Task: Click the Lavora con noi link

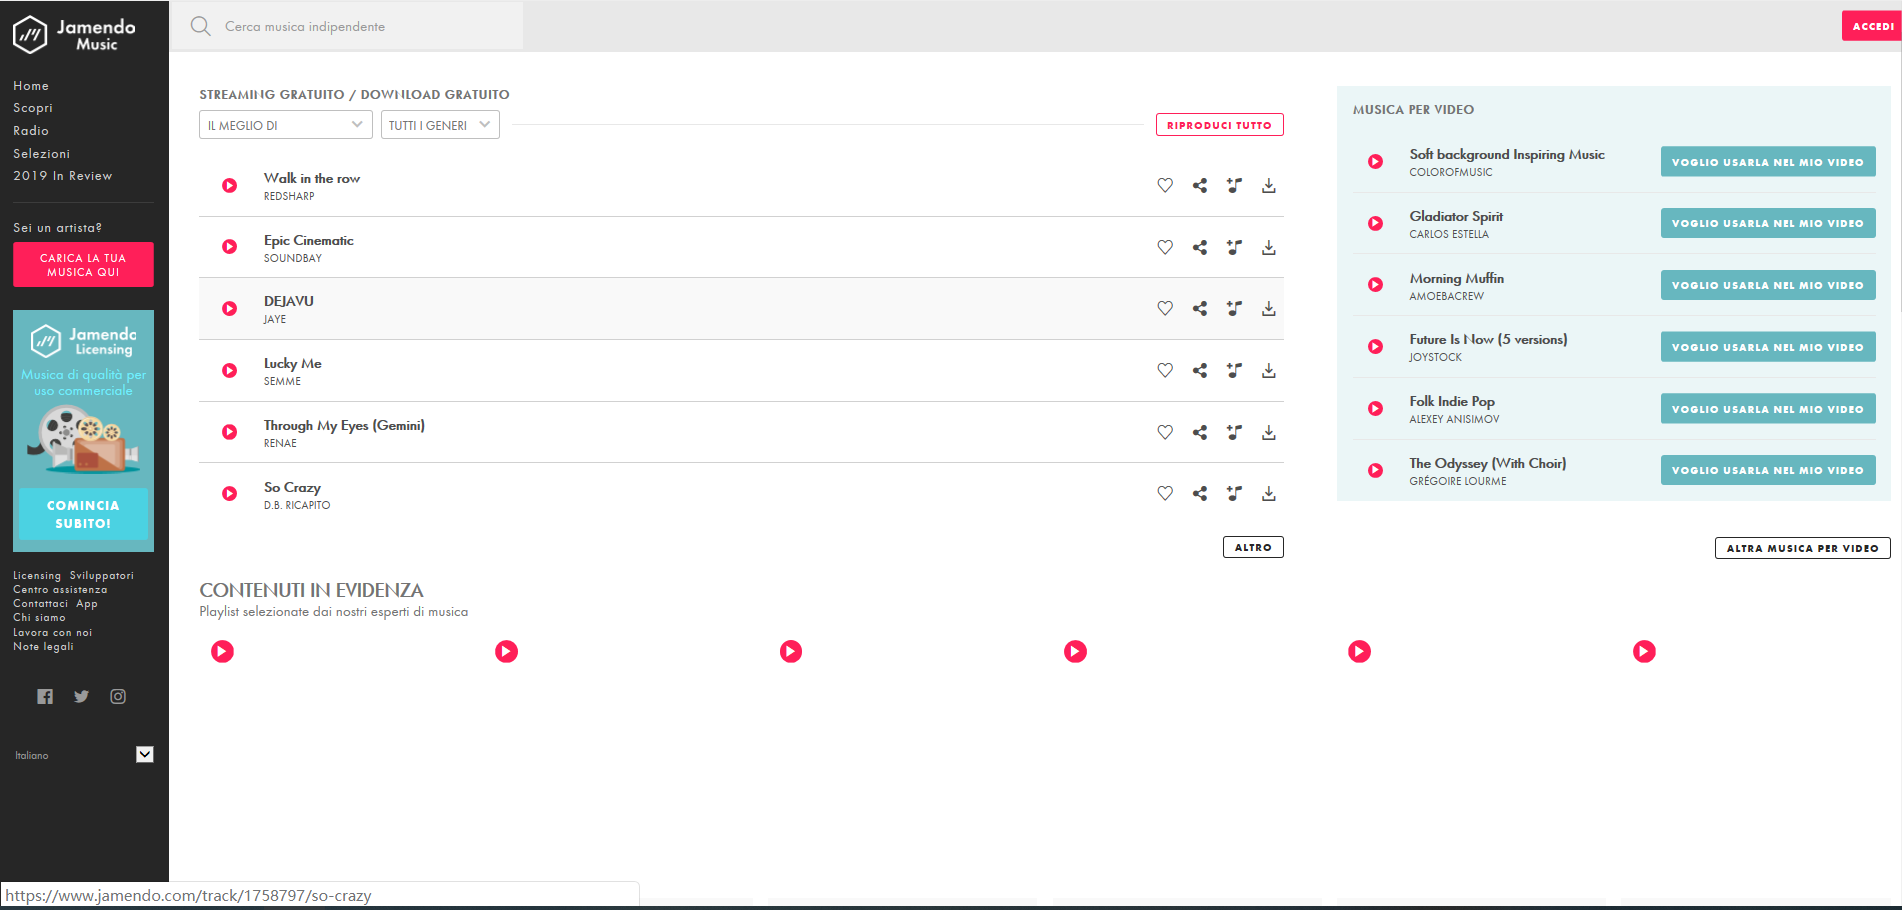Action: 52,633
